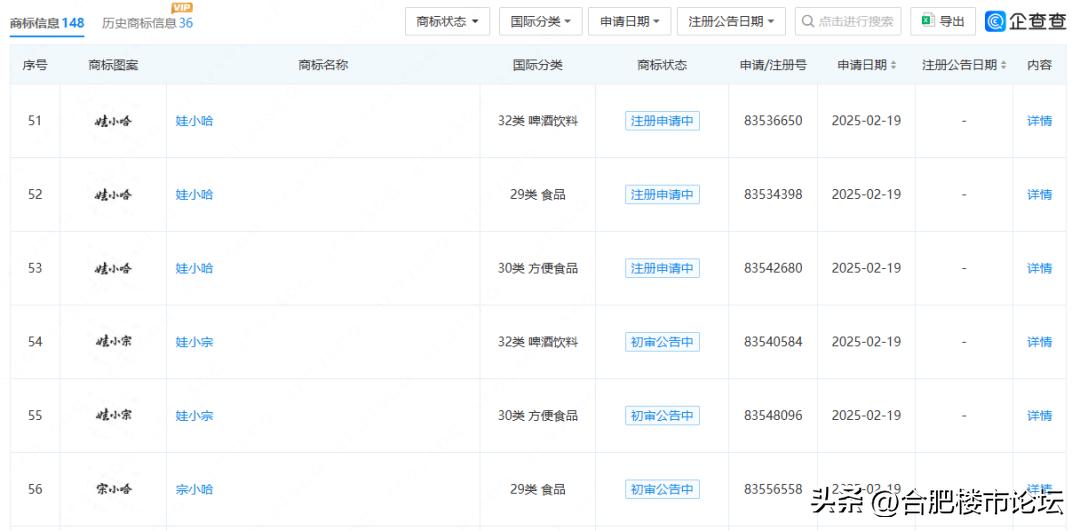Image resolution: width=1080 pixels, height=531 pixels.
Task: Click trademark image thumbnail in row 52
Action: [x=113, y=195]
